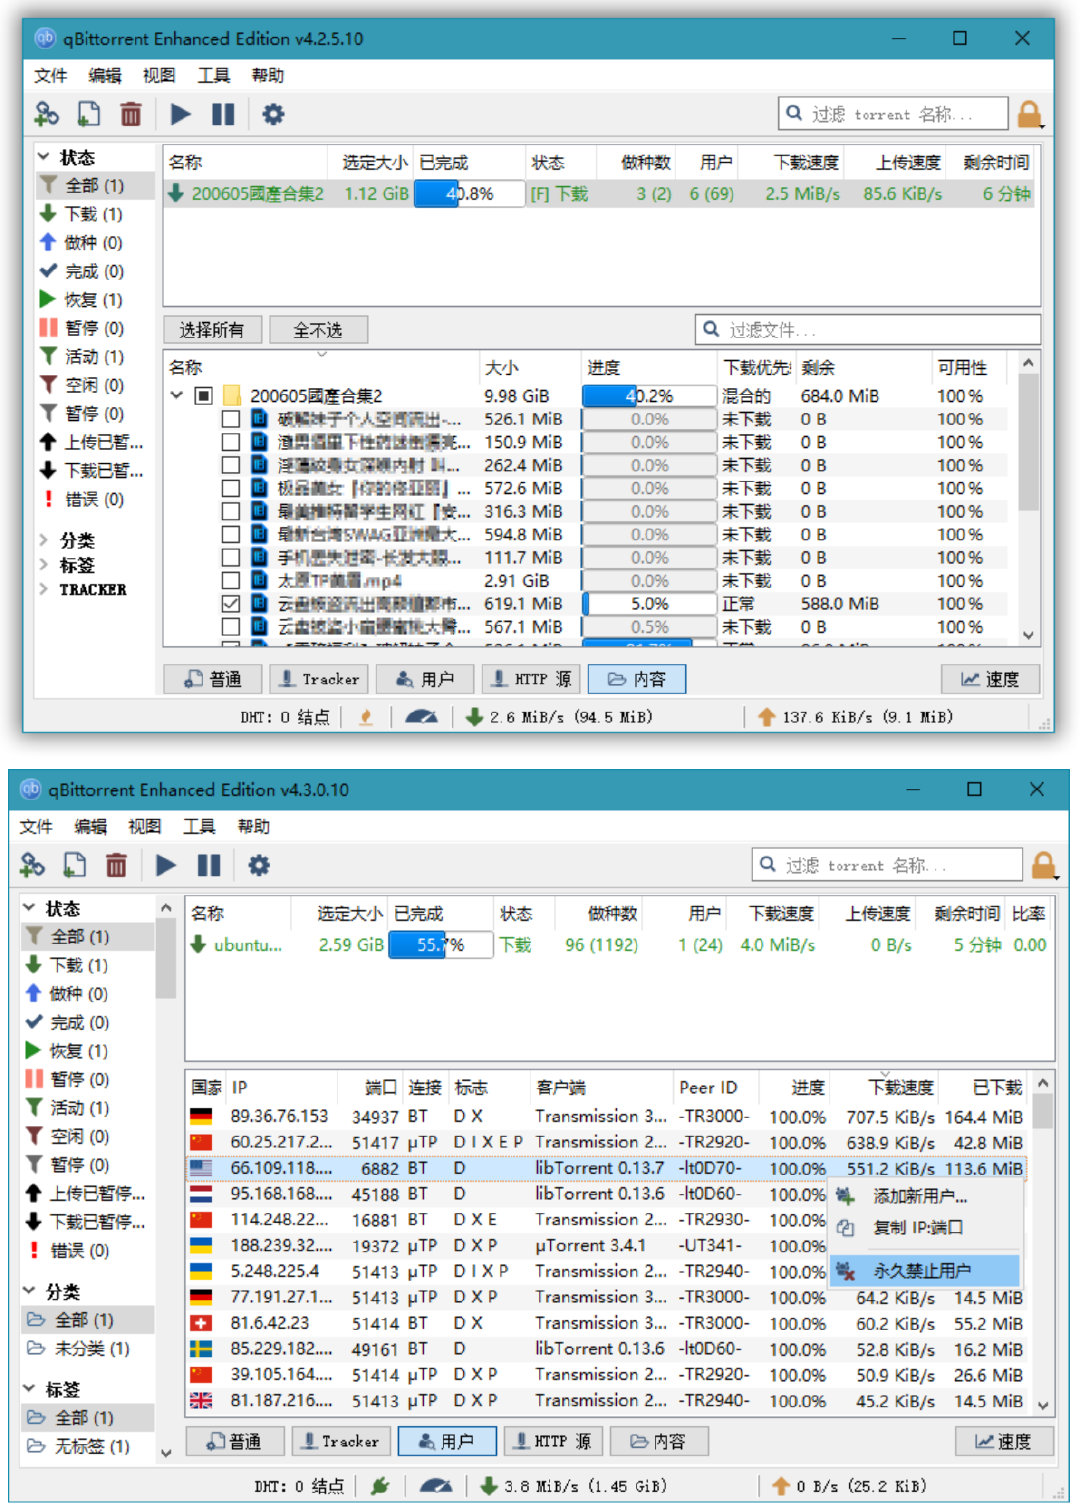Click add torrent file icon in v4.3.0.10 toolbar

75,865
